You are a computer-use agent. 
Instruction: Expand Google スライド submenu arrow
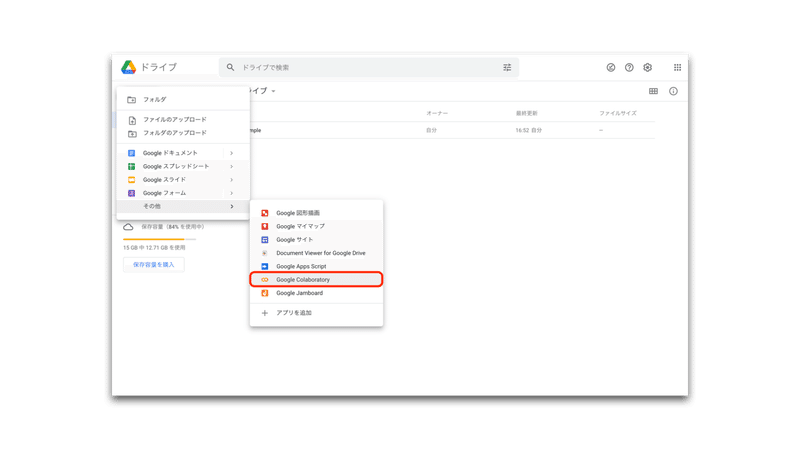[x=232, y=180]
